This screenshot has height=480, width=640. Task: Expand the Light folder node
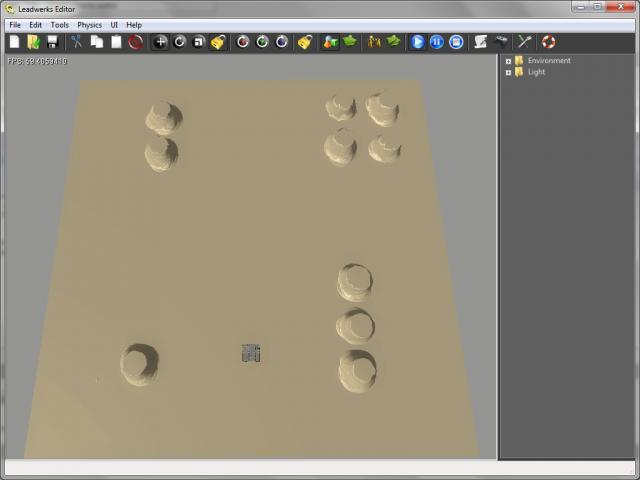point(508,72)
